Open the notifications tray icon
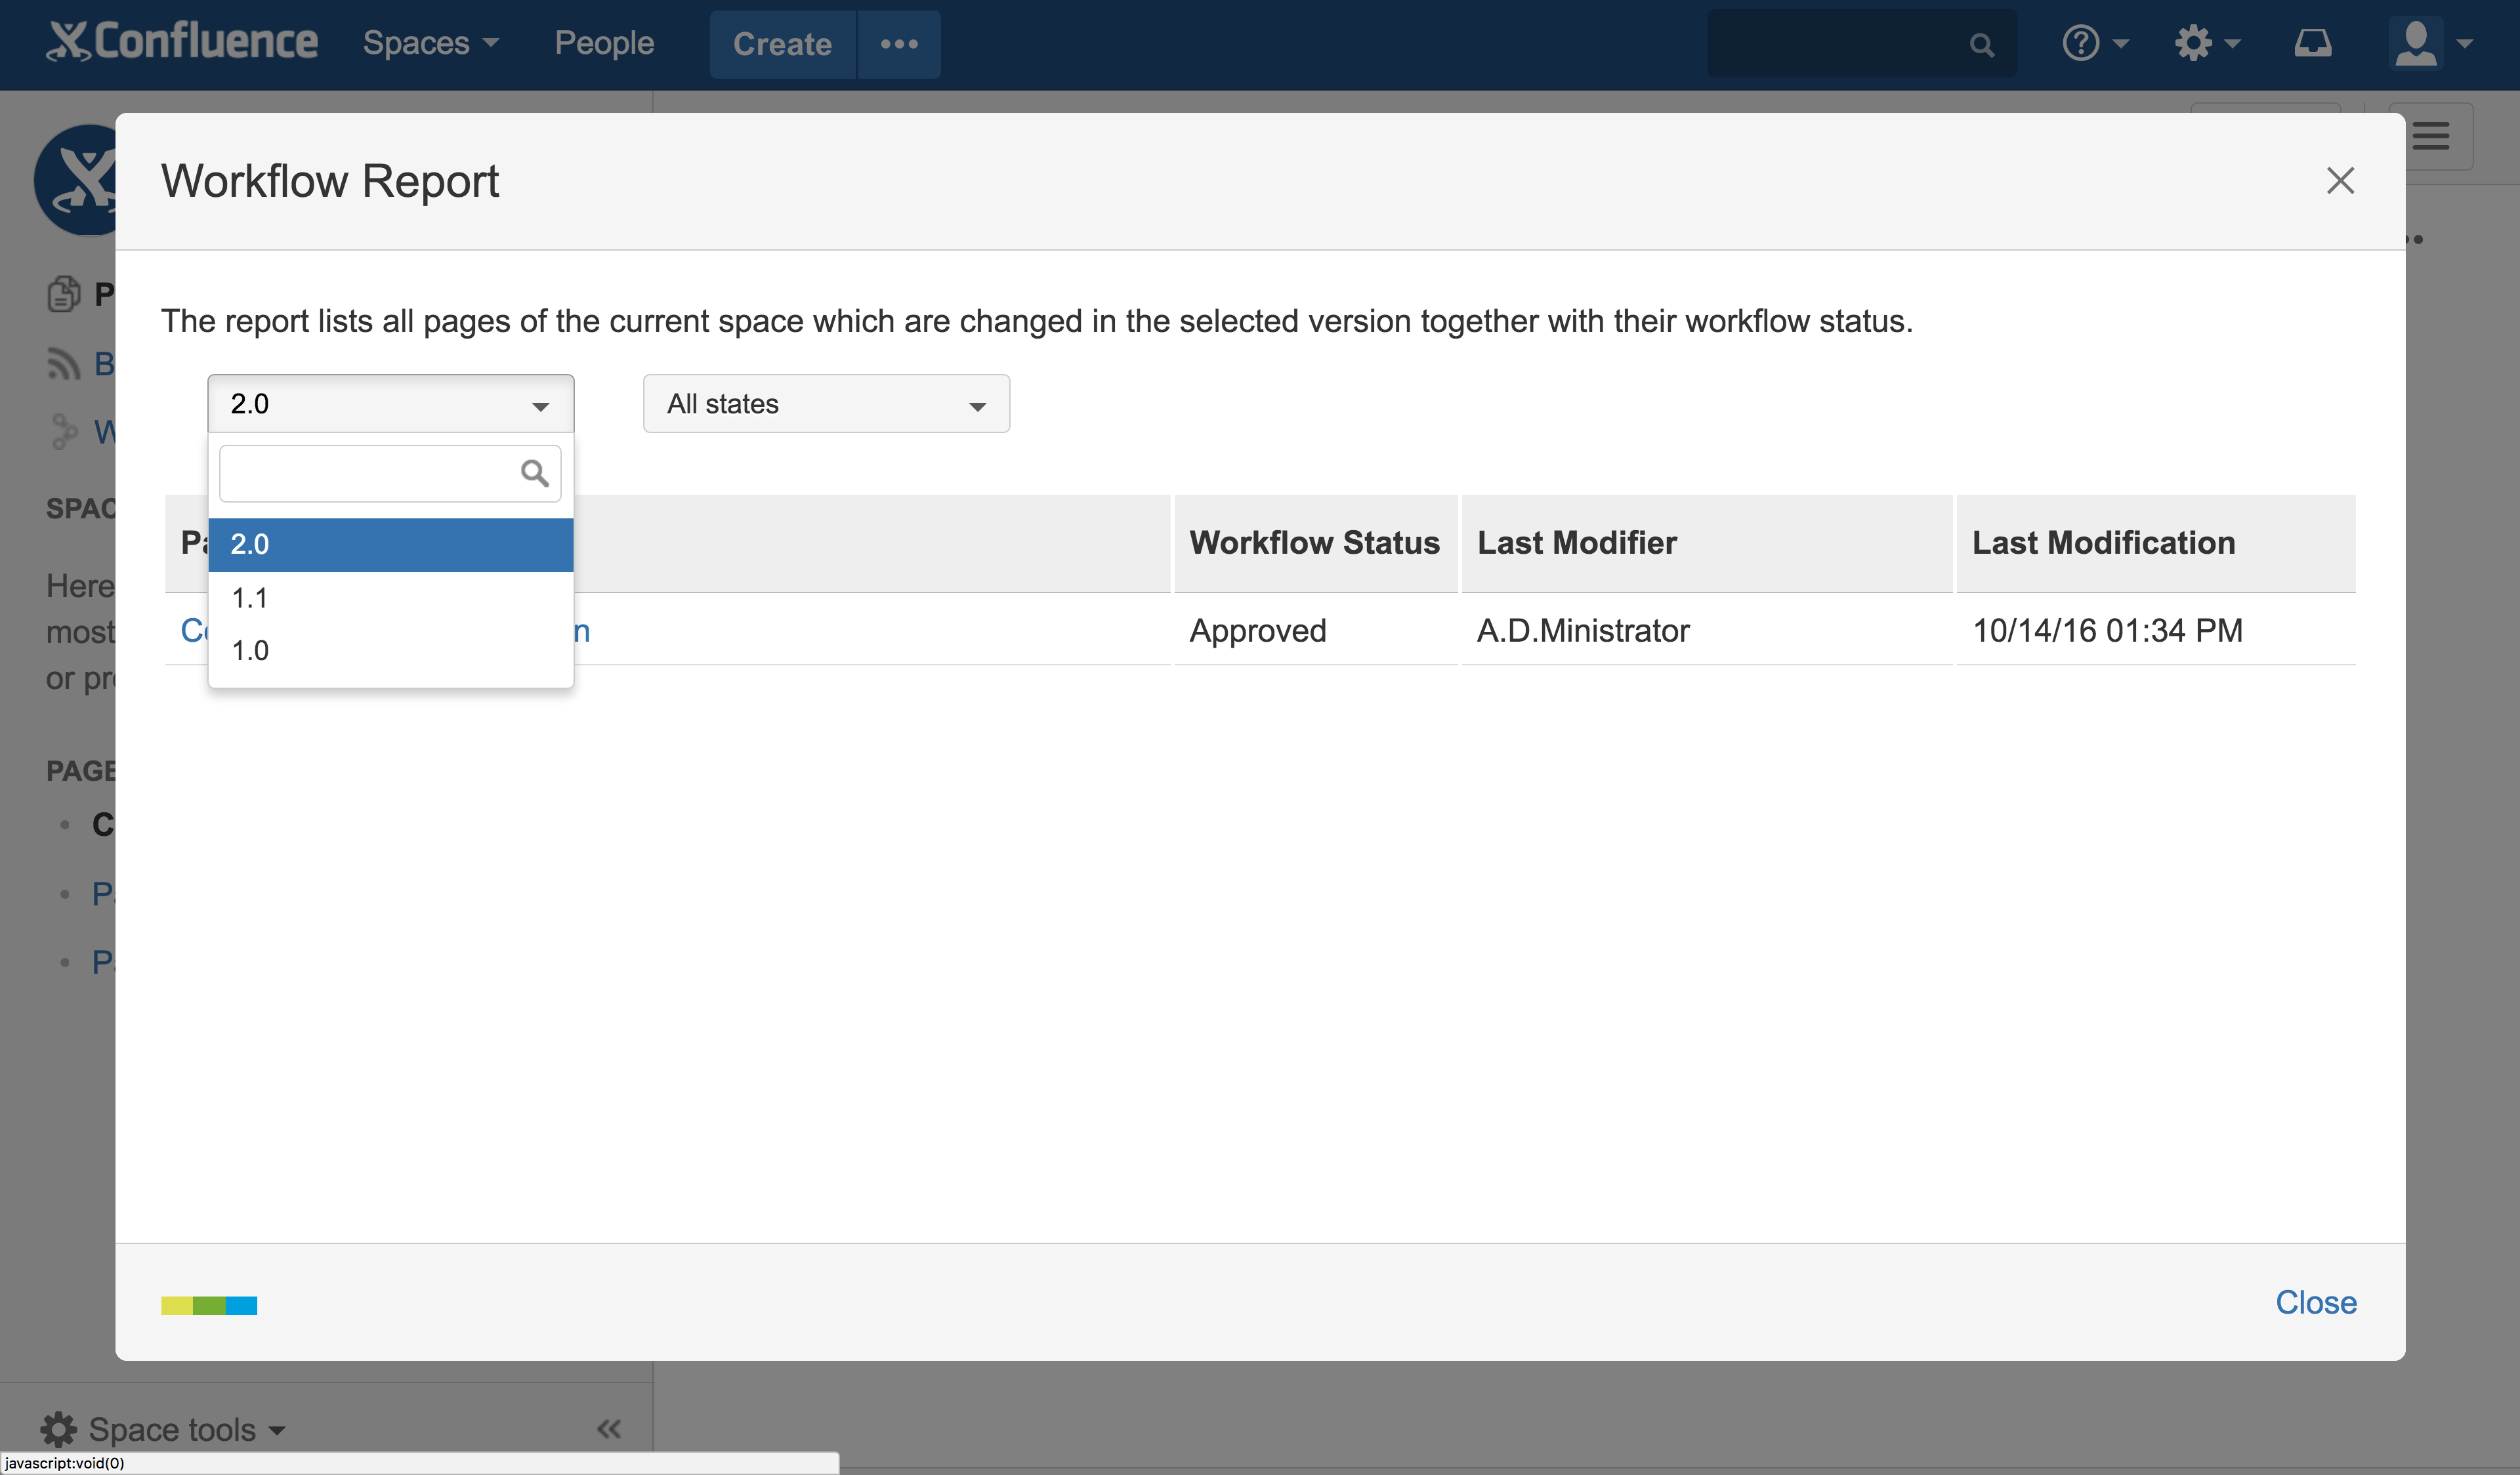 (2312, 43)
